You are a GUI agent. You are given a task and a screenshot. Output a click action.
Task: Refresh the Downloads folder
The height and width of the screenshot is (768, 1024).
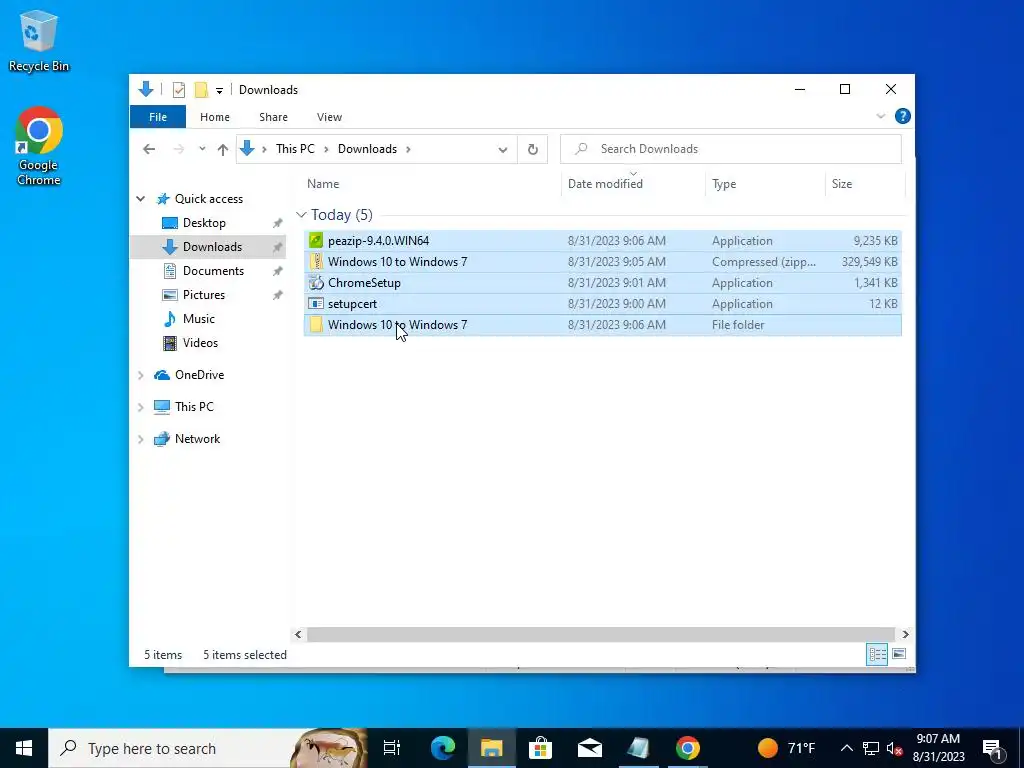[x=532, y=150]
